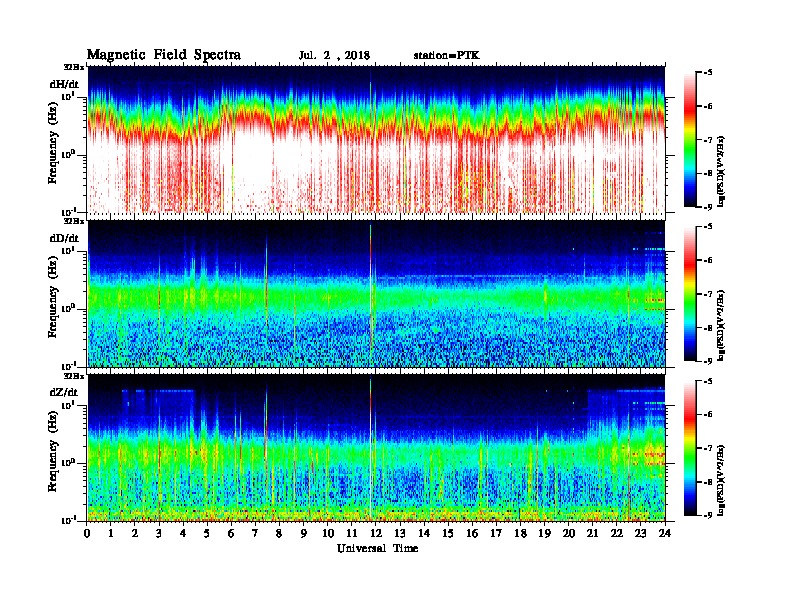Click inside the dD/dt spectrogram plot
The height and width of the screenshot is (612, 792).
click(376, 293)
